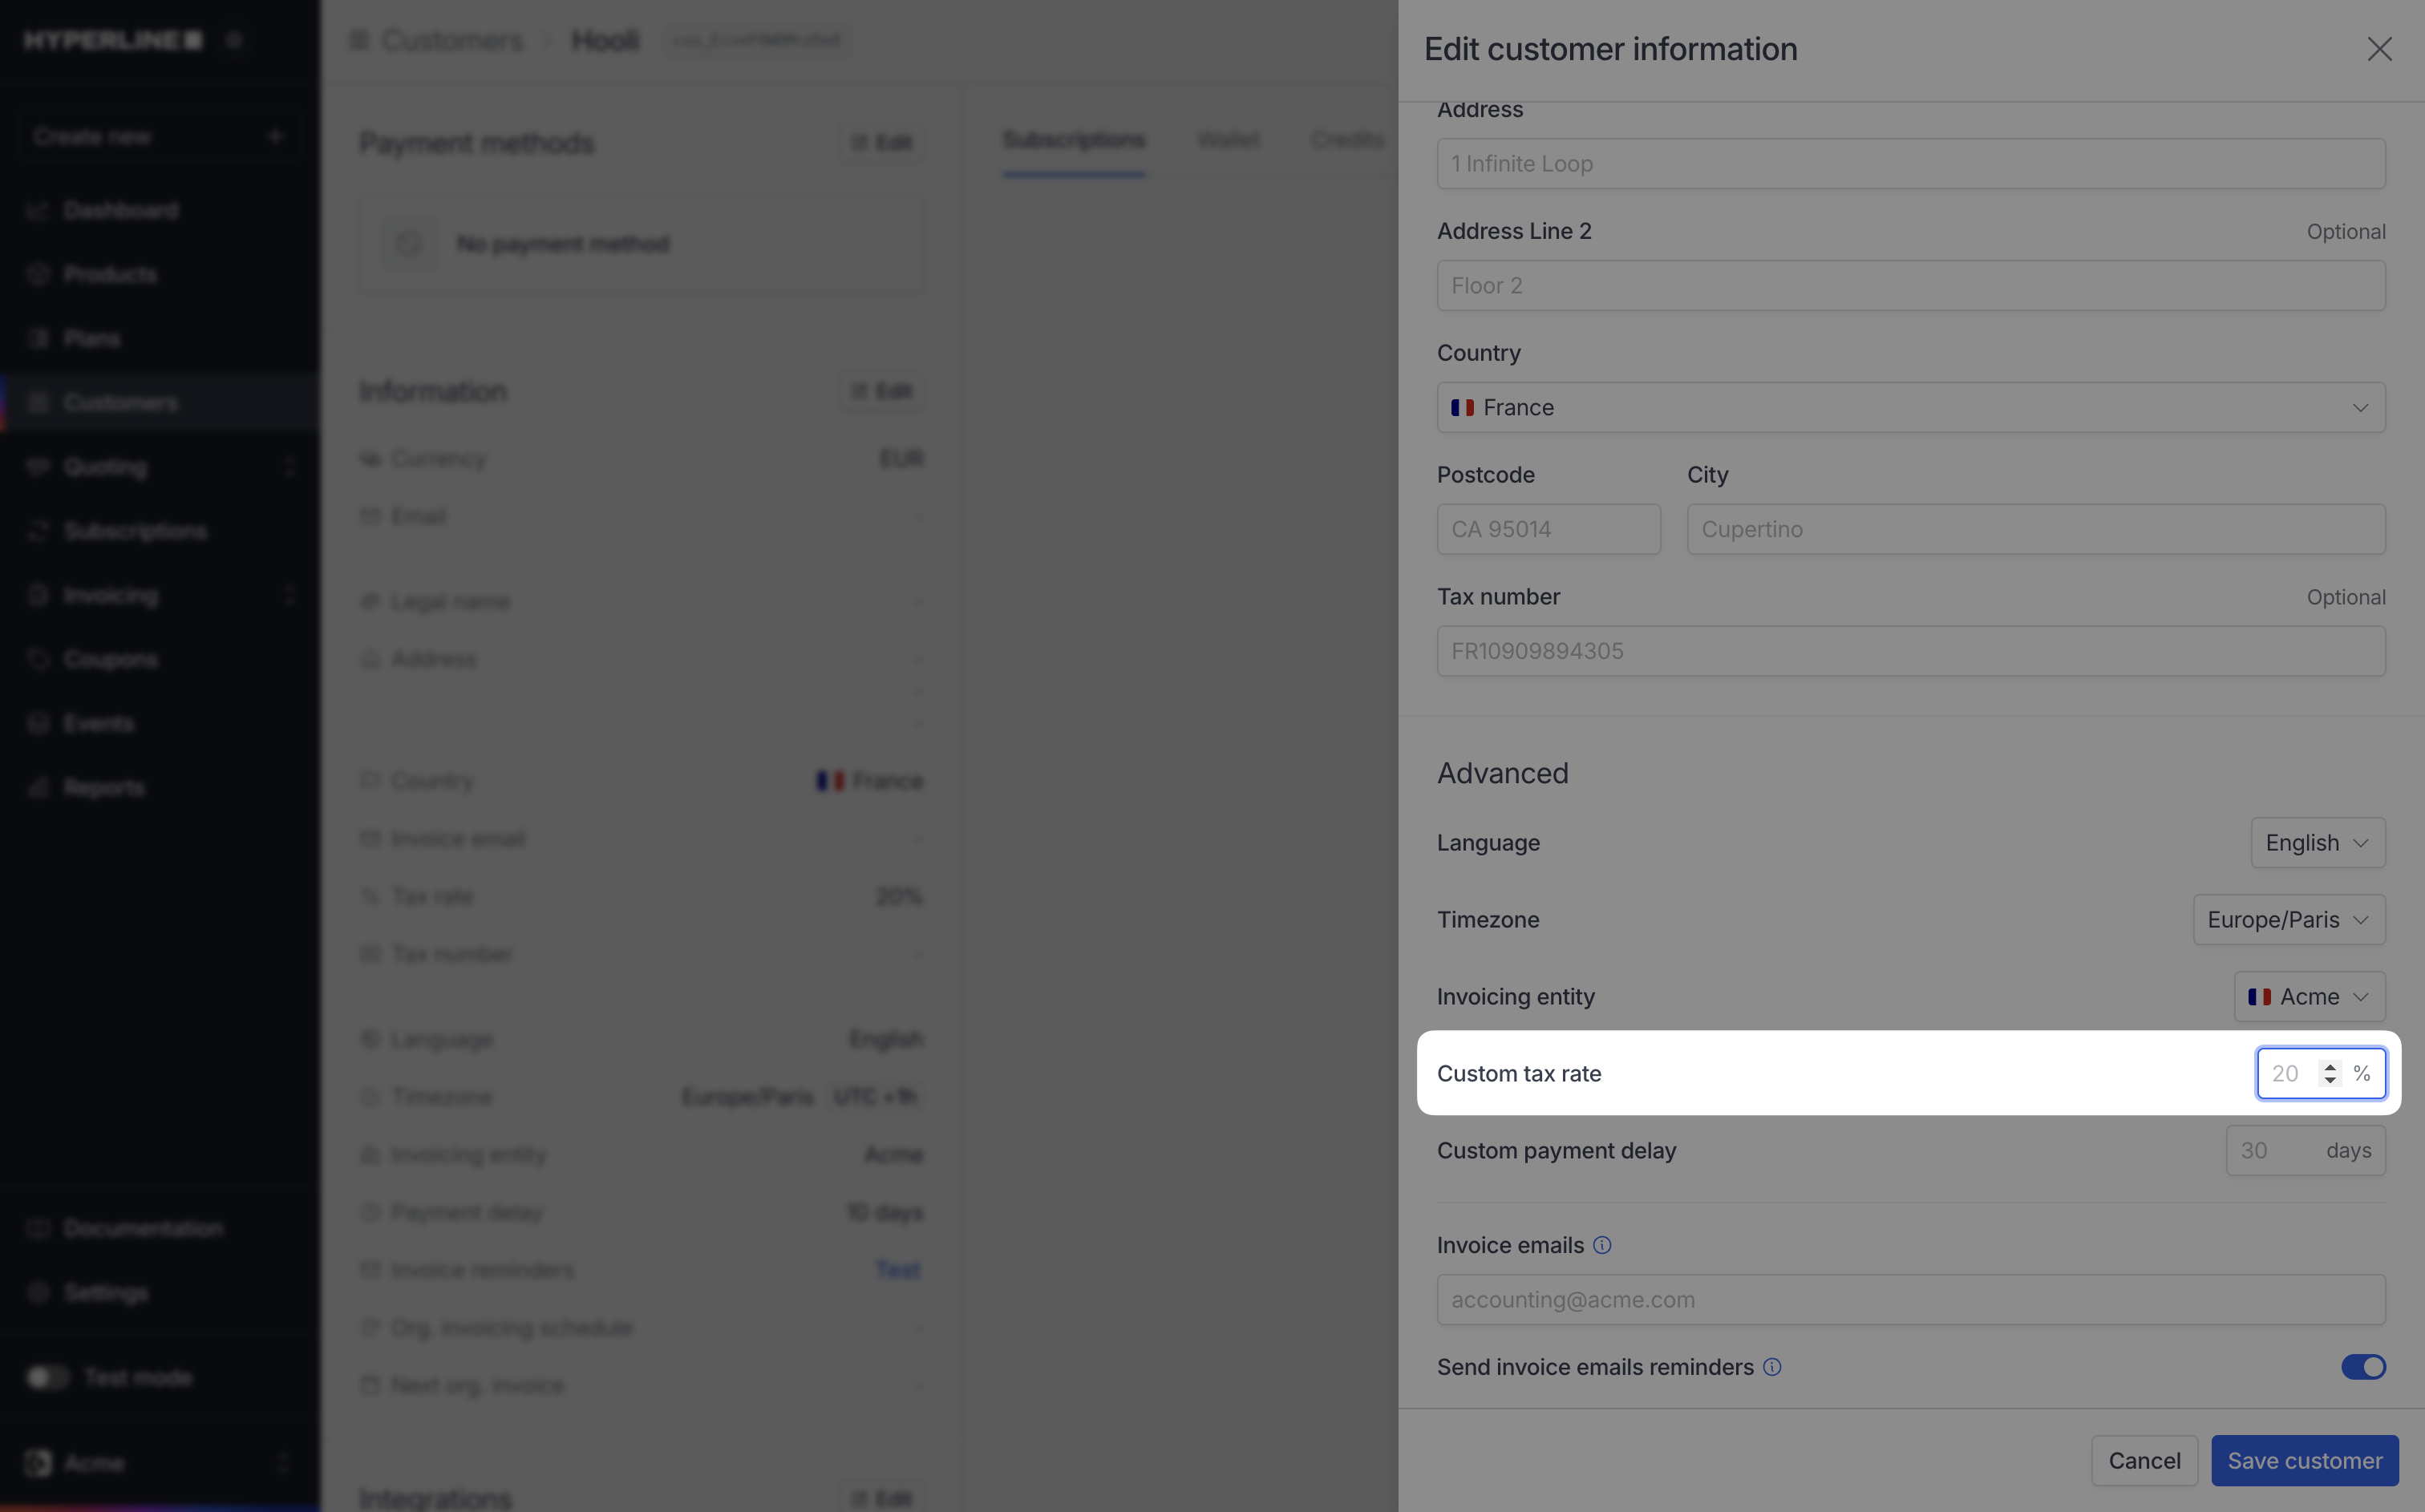This screenshot has width=2425, height=1512.
Task: Click the Coupons sidebar icon
Action: pyautogui.click(x=38, y=659)
